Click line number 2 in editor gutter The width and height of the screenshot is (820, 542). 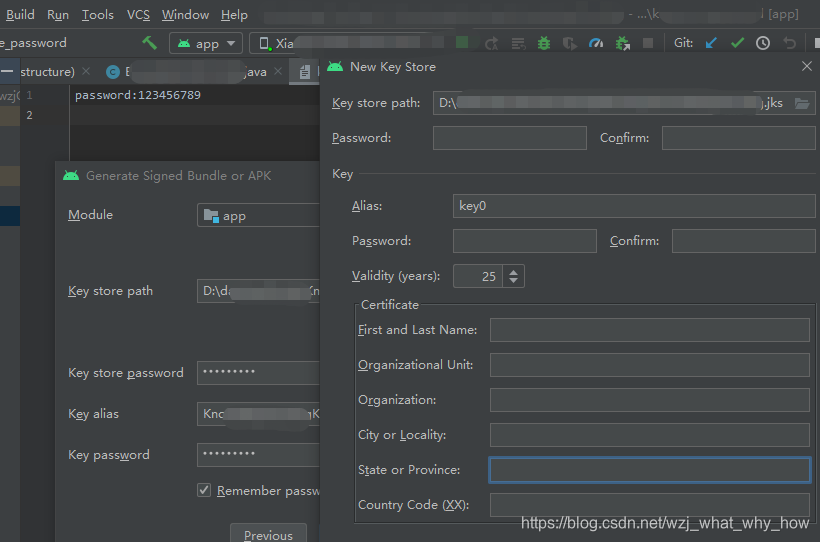(29, 115)
